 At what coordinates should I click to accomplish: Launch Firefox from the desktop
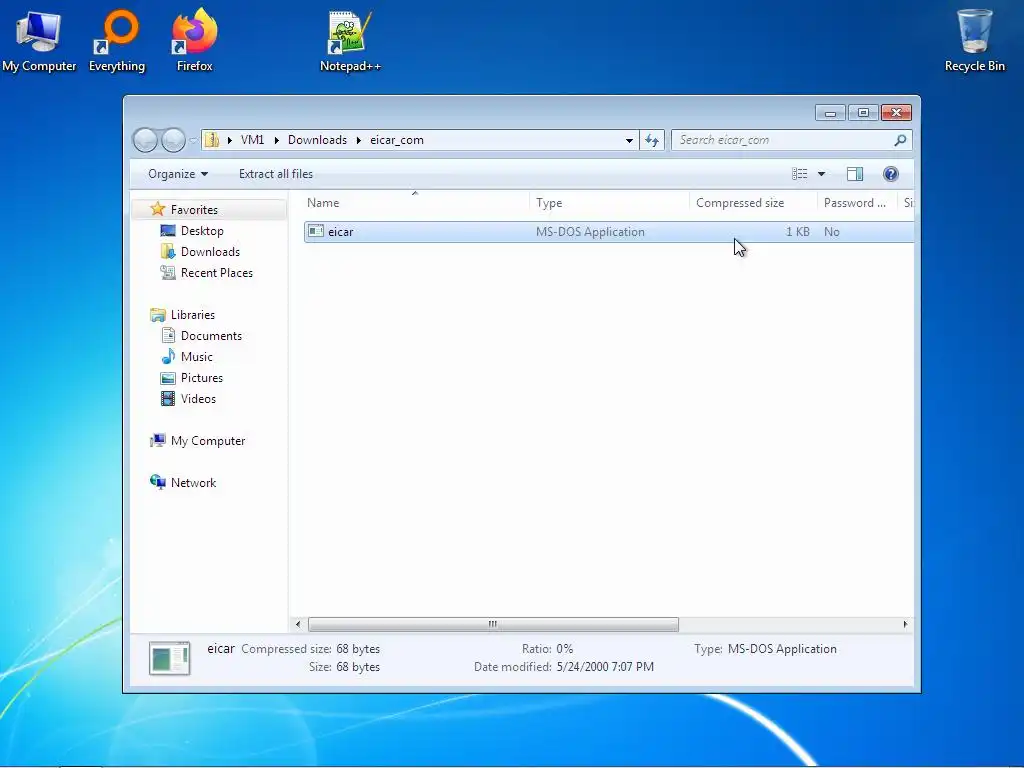(x=195, y=40)
